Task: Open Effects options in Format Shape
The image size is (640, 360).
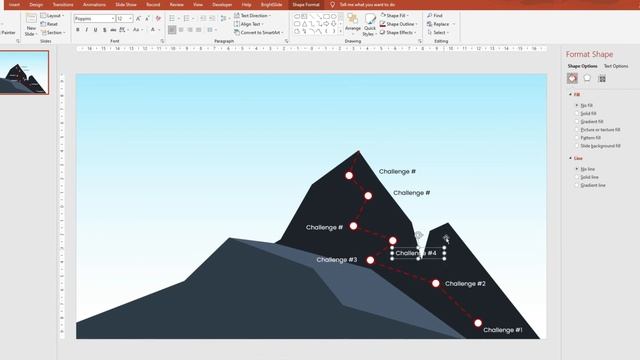Action: (587, 78)
